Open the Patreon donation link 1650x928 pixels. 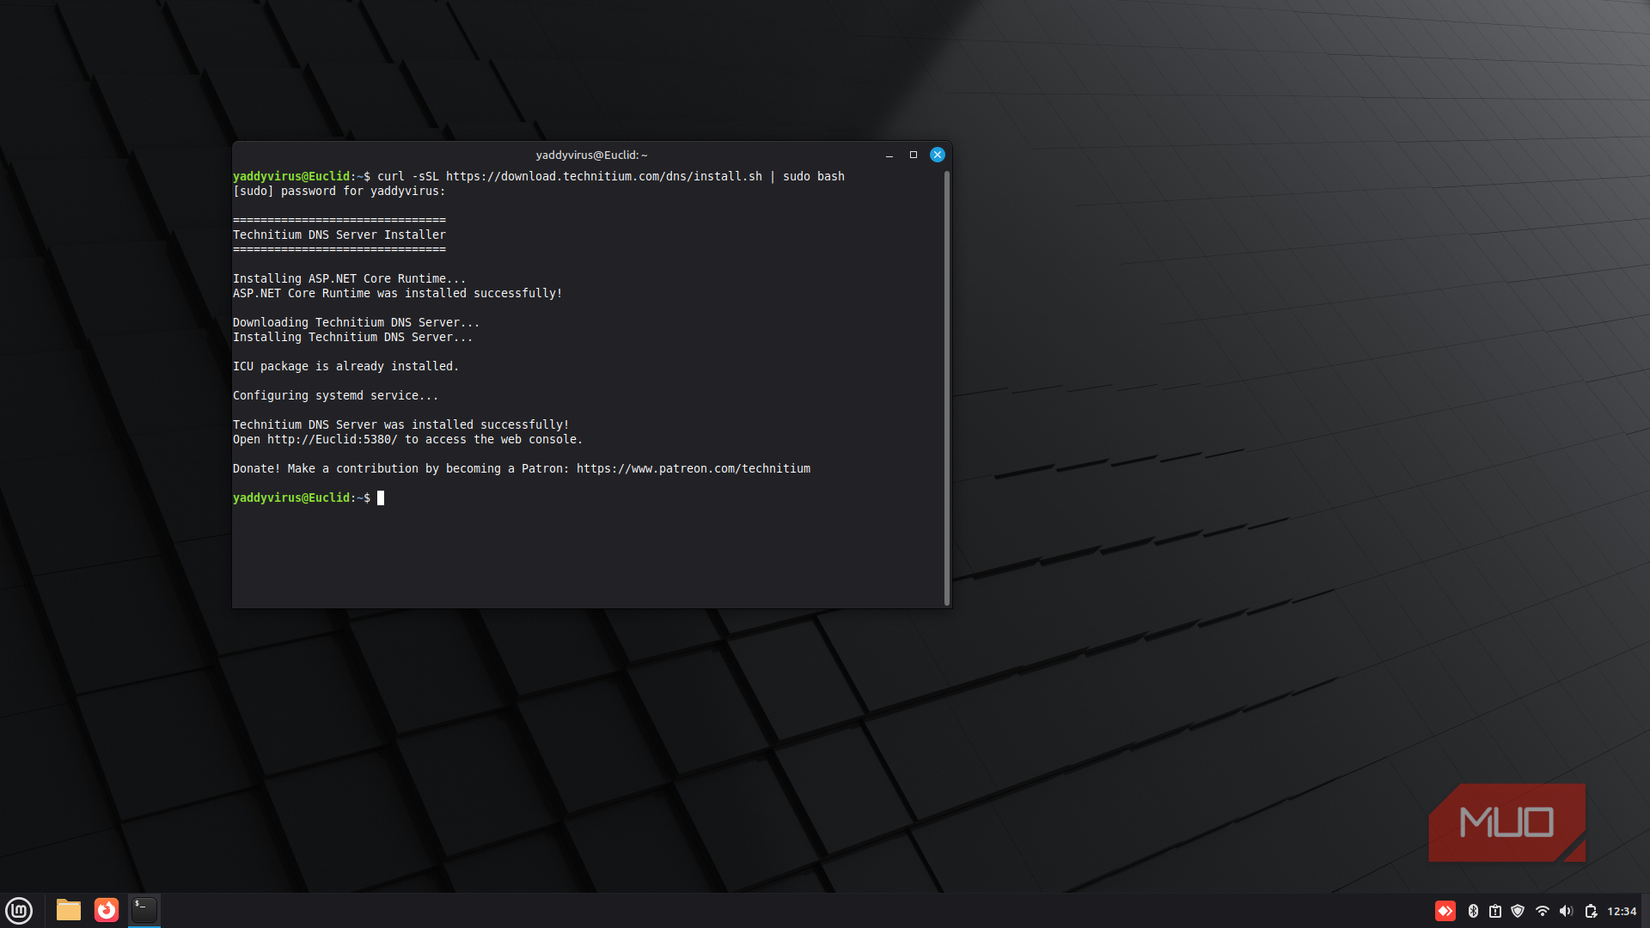pos(693,467)
